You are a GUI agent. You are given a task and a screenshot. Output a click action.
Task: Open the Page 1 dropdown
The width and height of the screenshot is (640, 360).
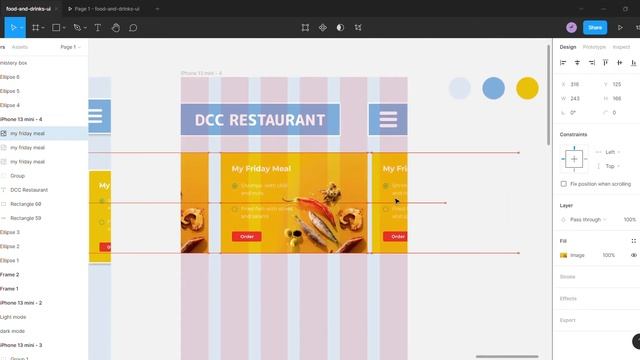tap(70, 47)
